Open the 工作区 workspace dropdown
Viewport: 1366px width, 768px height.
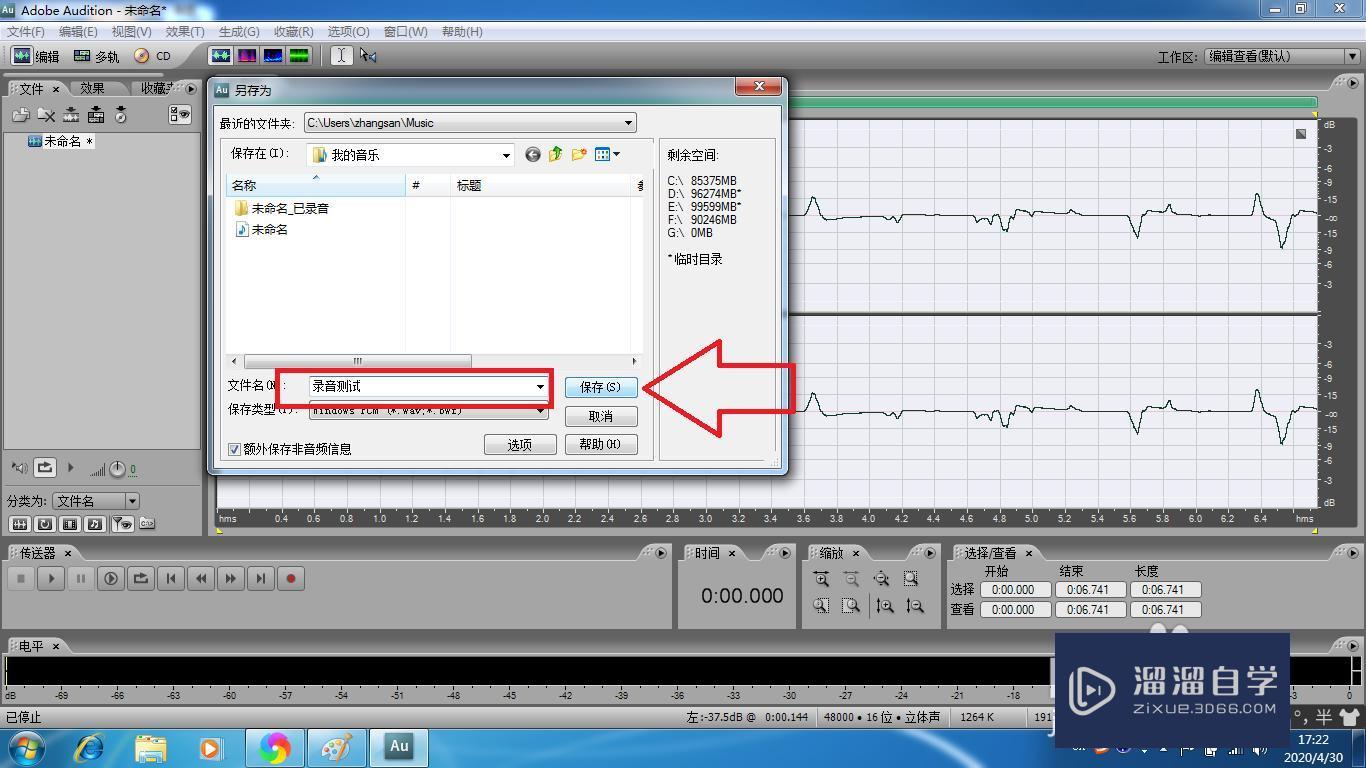(x=1352, y=56)
